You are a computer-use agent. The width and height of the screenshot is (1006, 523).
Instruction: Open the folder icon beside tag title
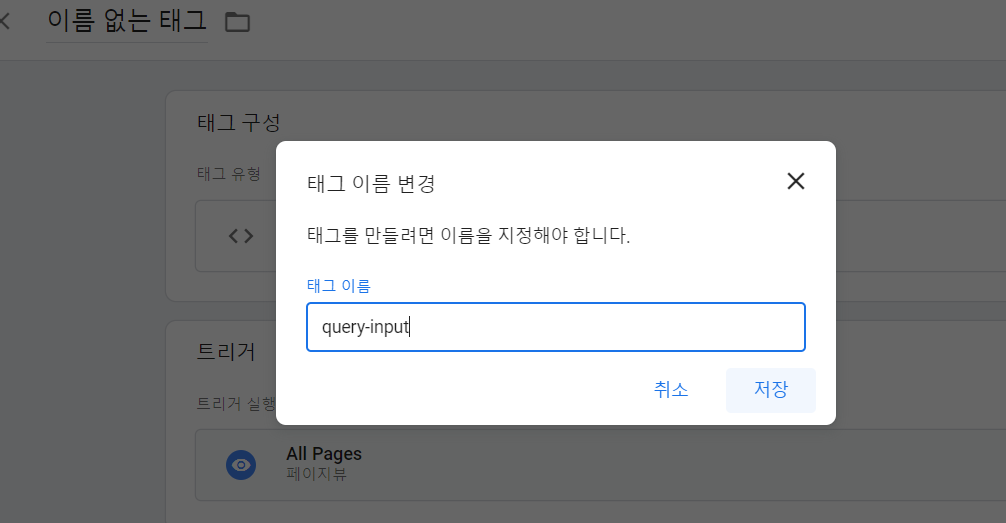(237, 22)
